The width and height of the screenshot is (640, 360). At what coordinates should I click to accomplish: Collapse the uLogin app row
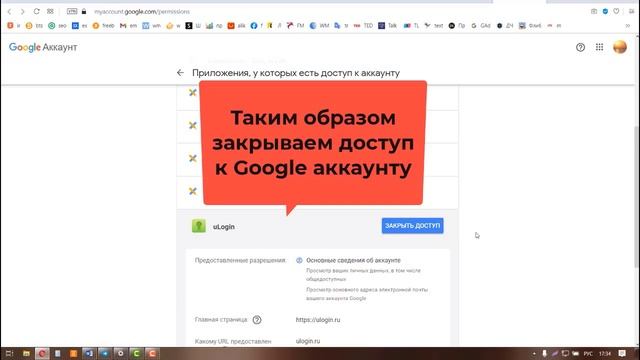coord(317,226)
